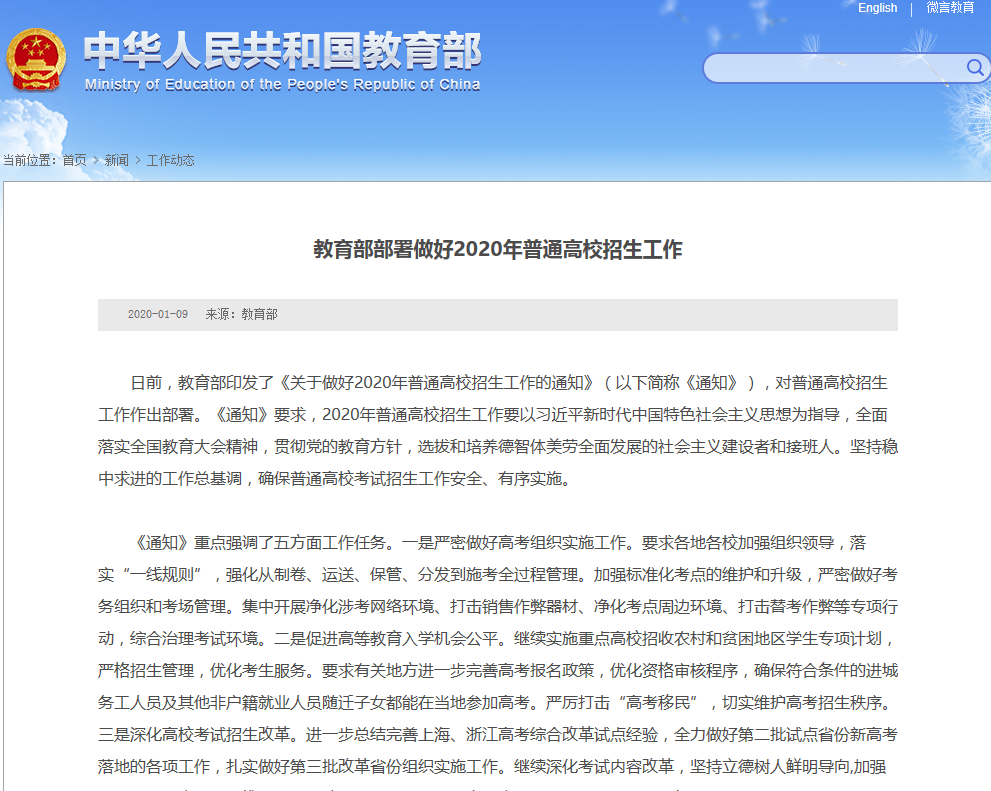Click the search magnifier icon
This screenshot has height=791, width=991.
point(975,68)
